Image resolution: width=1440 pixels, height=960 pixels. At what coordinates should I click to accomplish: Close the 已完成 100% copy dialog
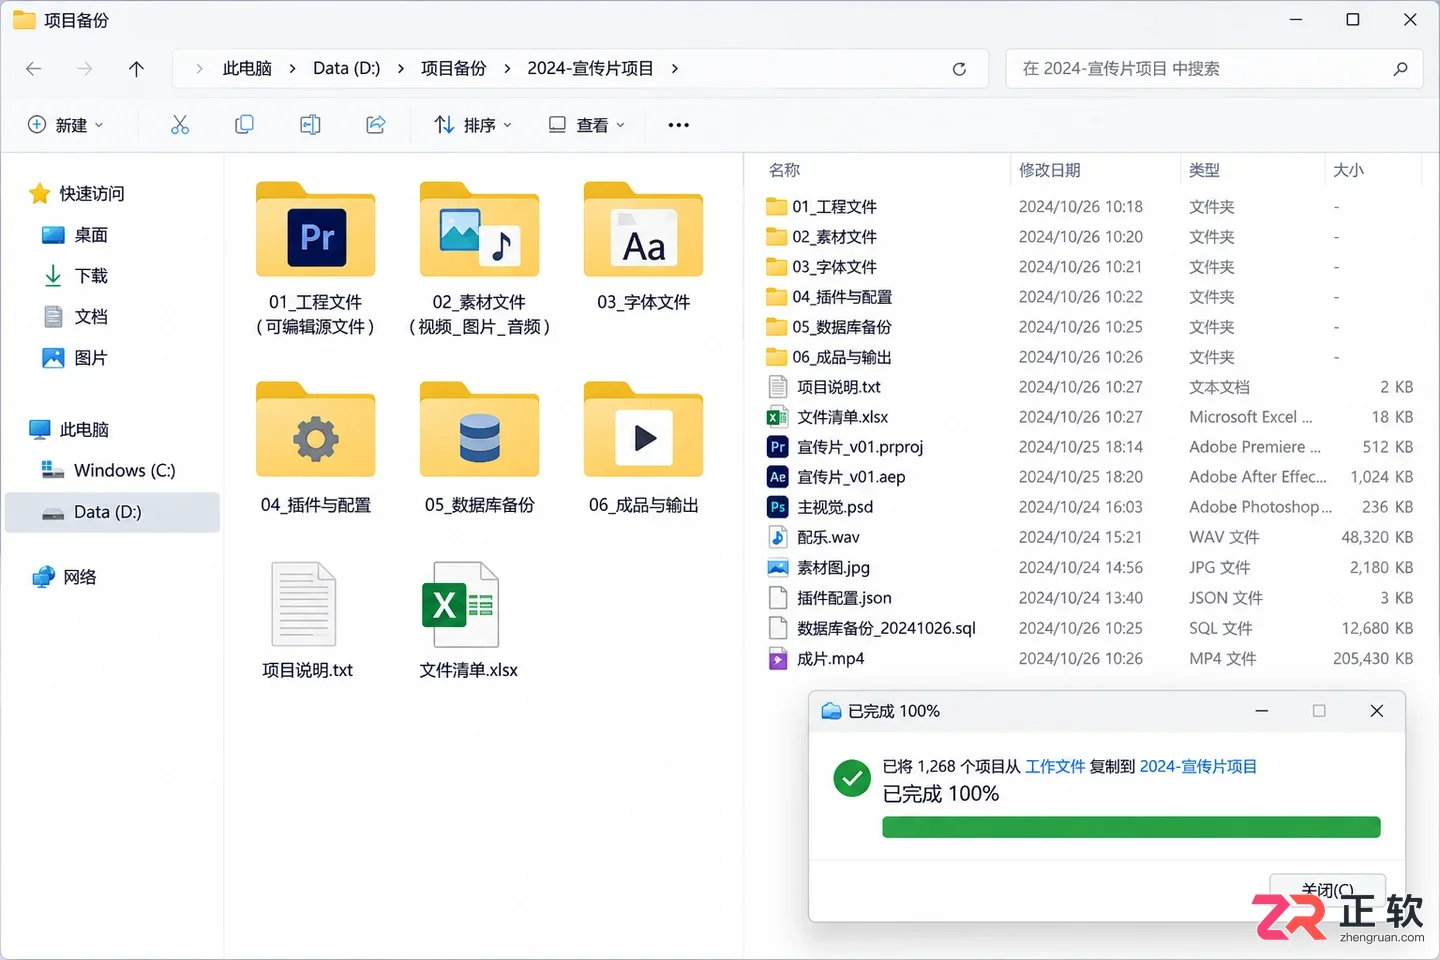tap(1377, 711)
